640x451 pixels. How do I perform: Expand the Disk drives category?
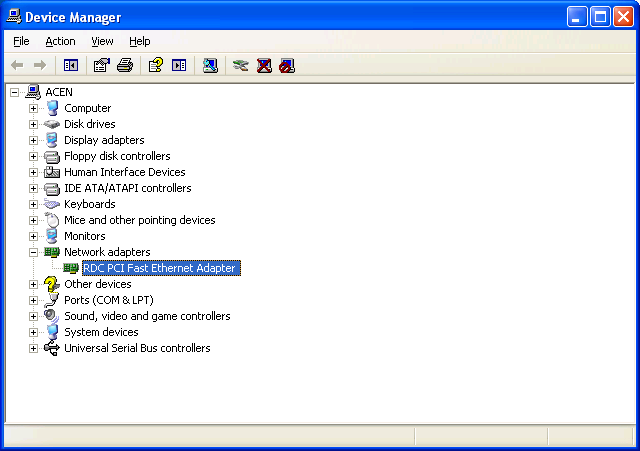click(33, 124)
